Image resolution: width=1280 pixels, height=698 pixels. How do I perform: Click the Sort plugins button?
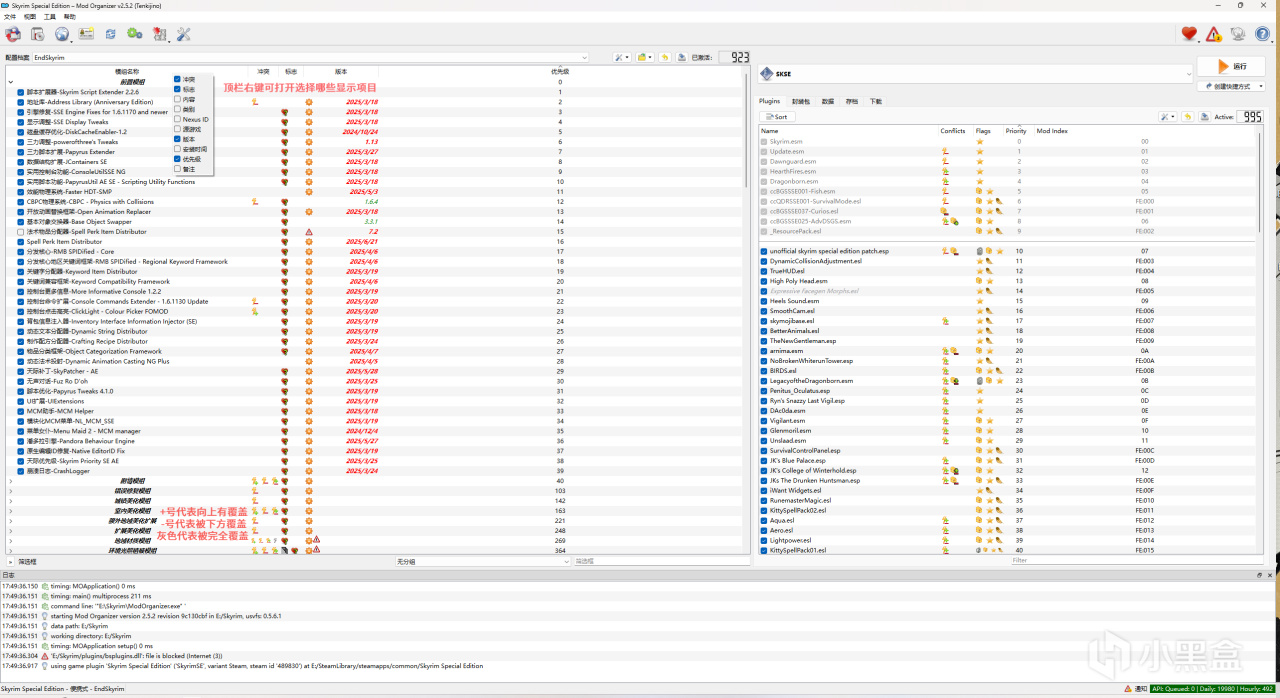776,117
